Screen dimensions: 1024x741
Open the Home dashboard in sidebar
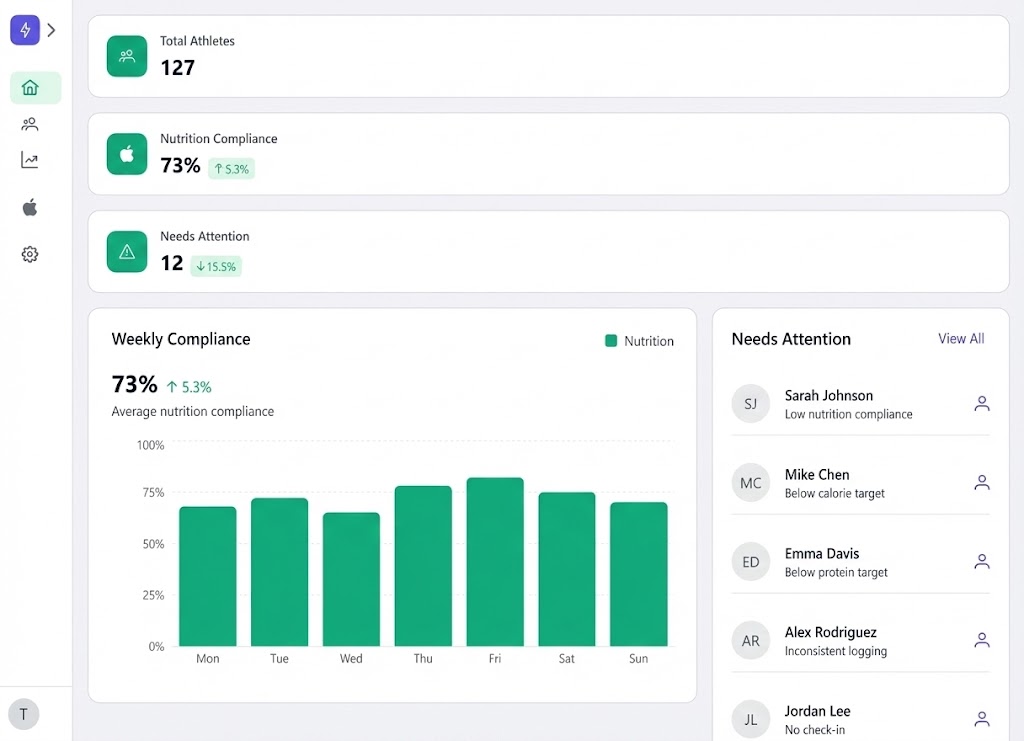[x=30, y=88]
